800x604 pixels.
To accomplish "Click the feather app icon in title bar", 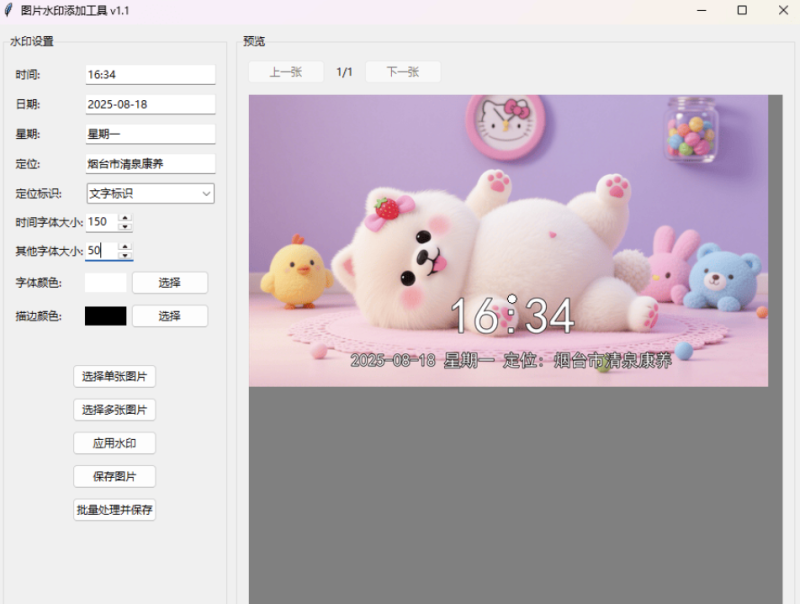I will 9,10.
